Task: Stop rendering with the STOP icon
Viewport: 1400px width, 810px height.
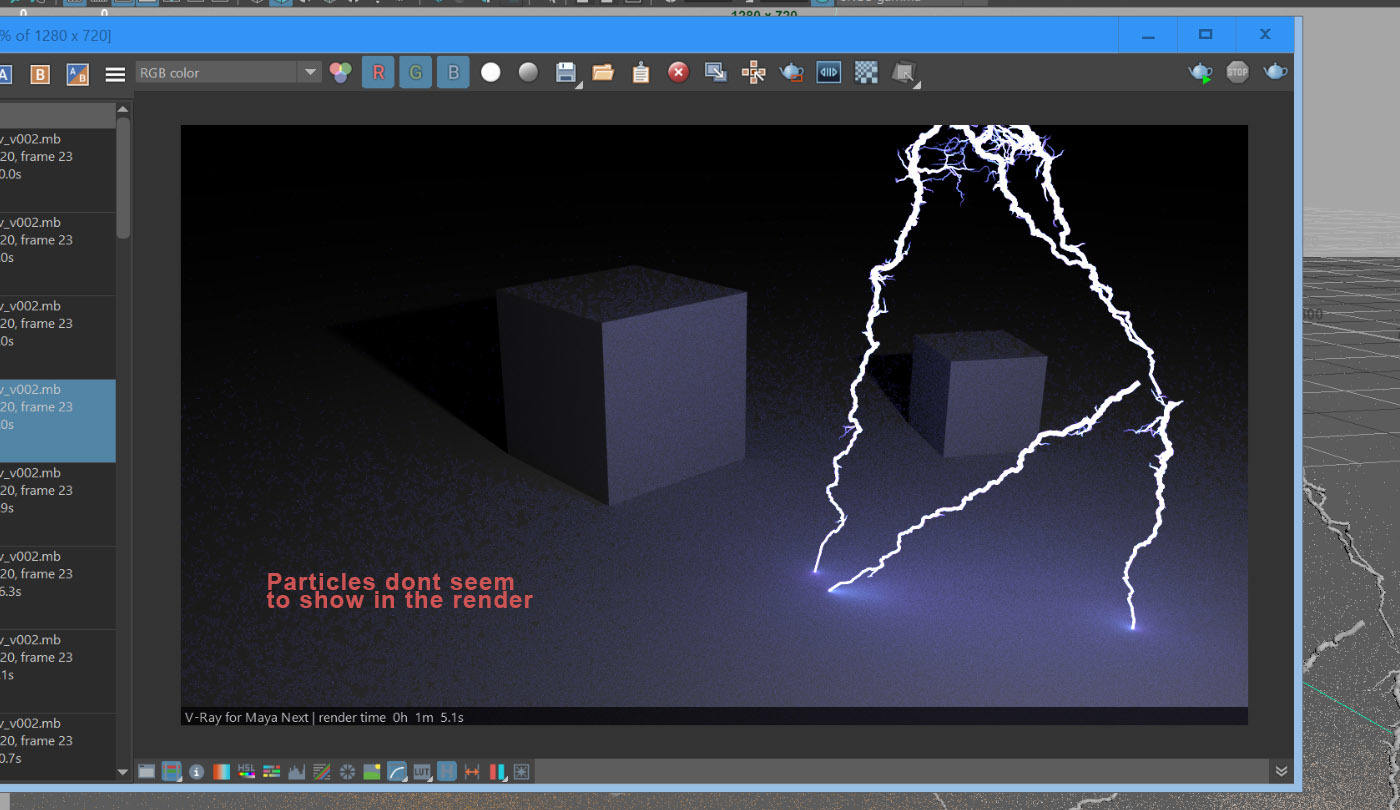Action: 1238,72
